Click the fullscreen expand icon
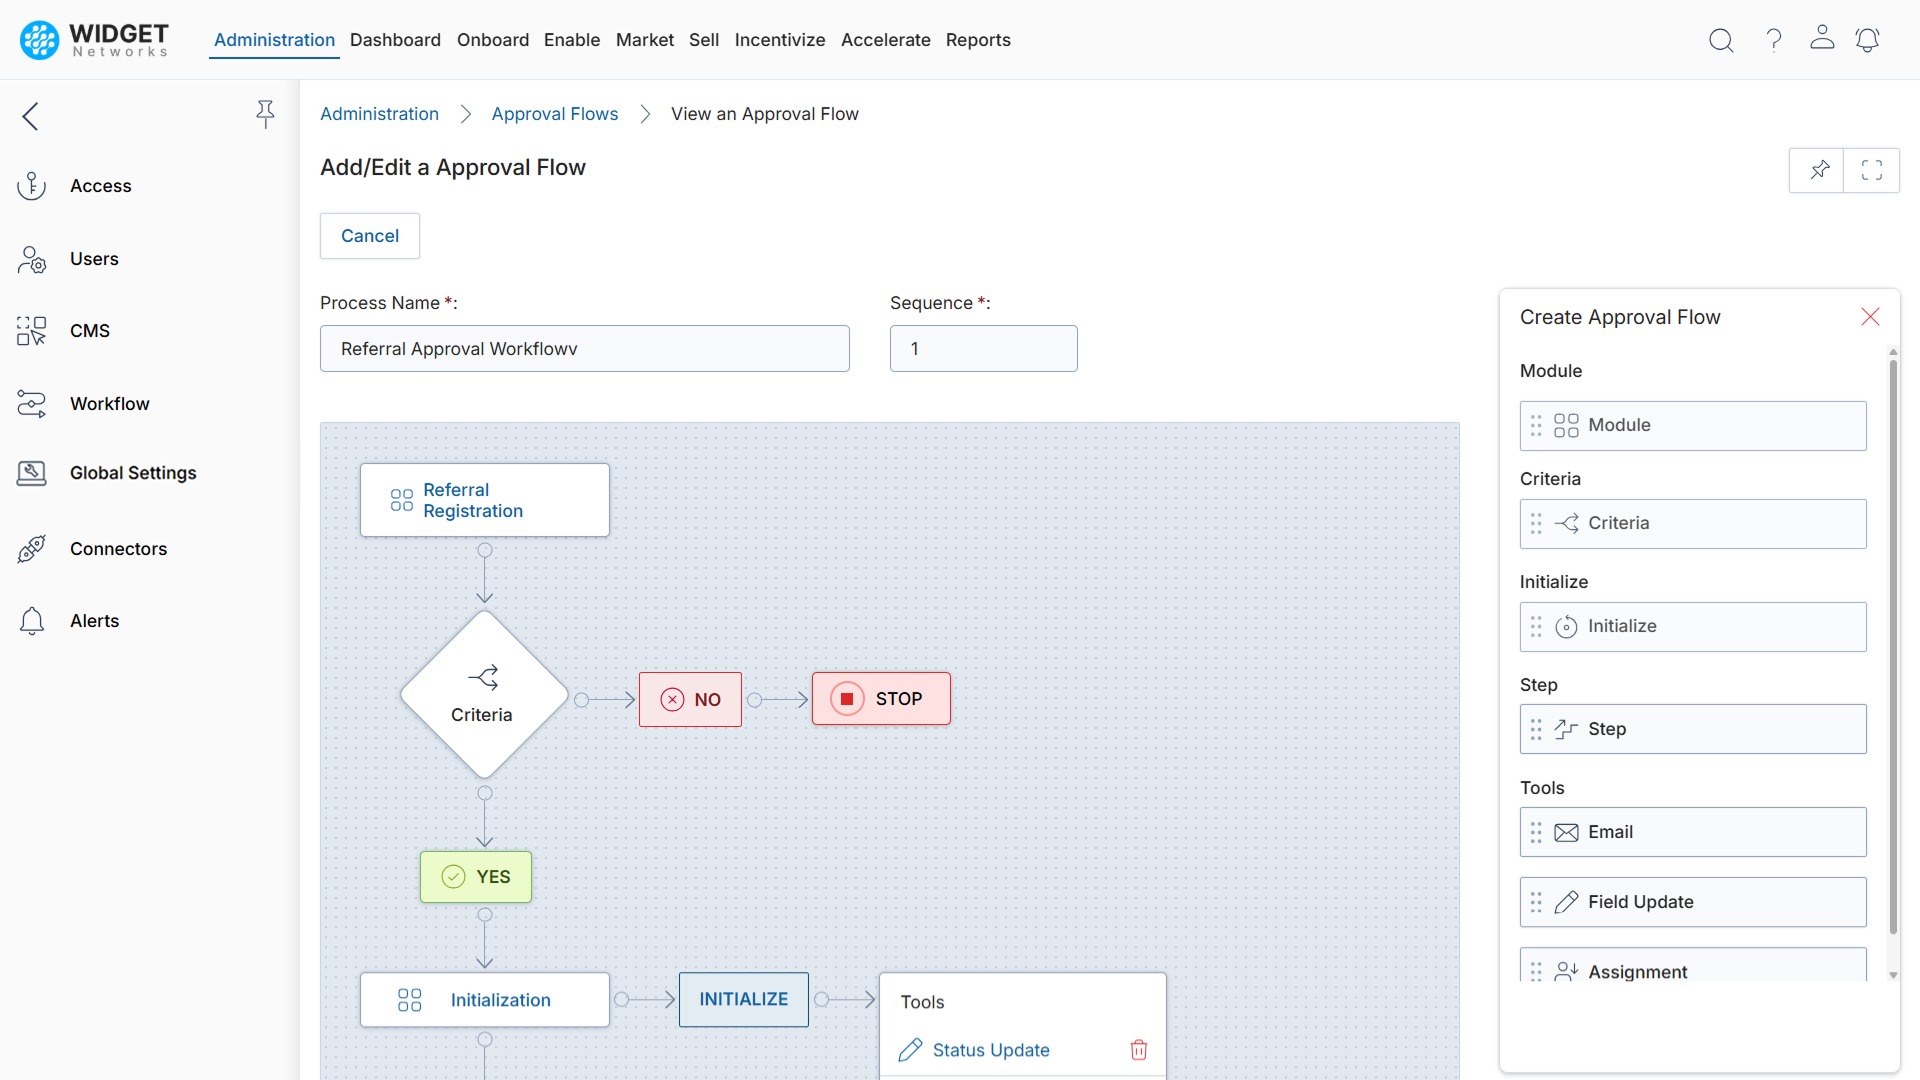 click(x=1872, y=170)
